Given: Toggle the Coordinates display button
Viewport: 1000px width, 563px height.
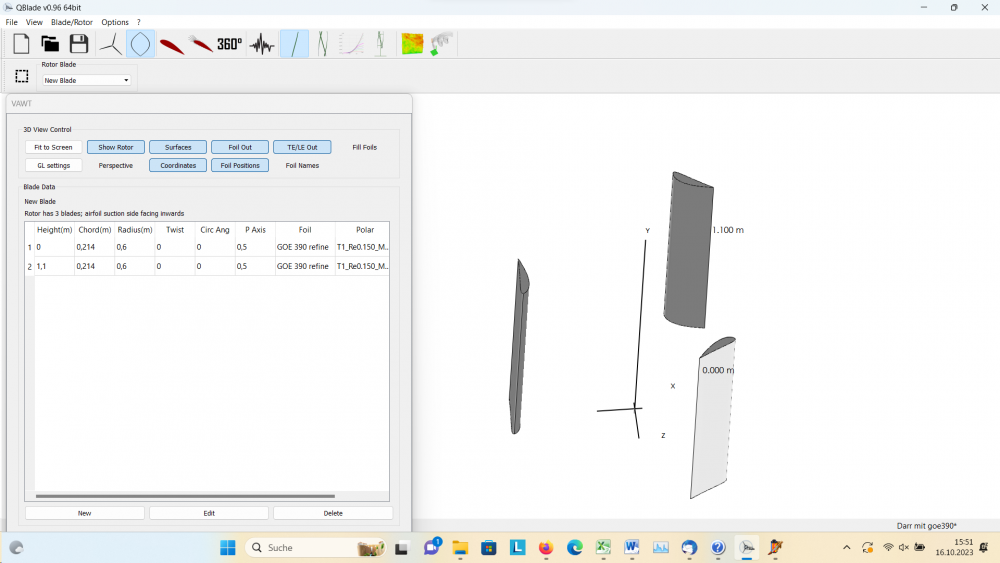Looking at the screenshot, I should [178, 165].
